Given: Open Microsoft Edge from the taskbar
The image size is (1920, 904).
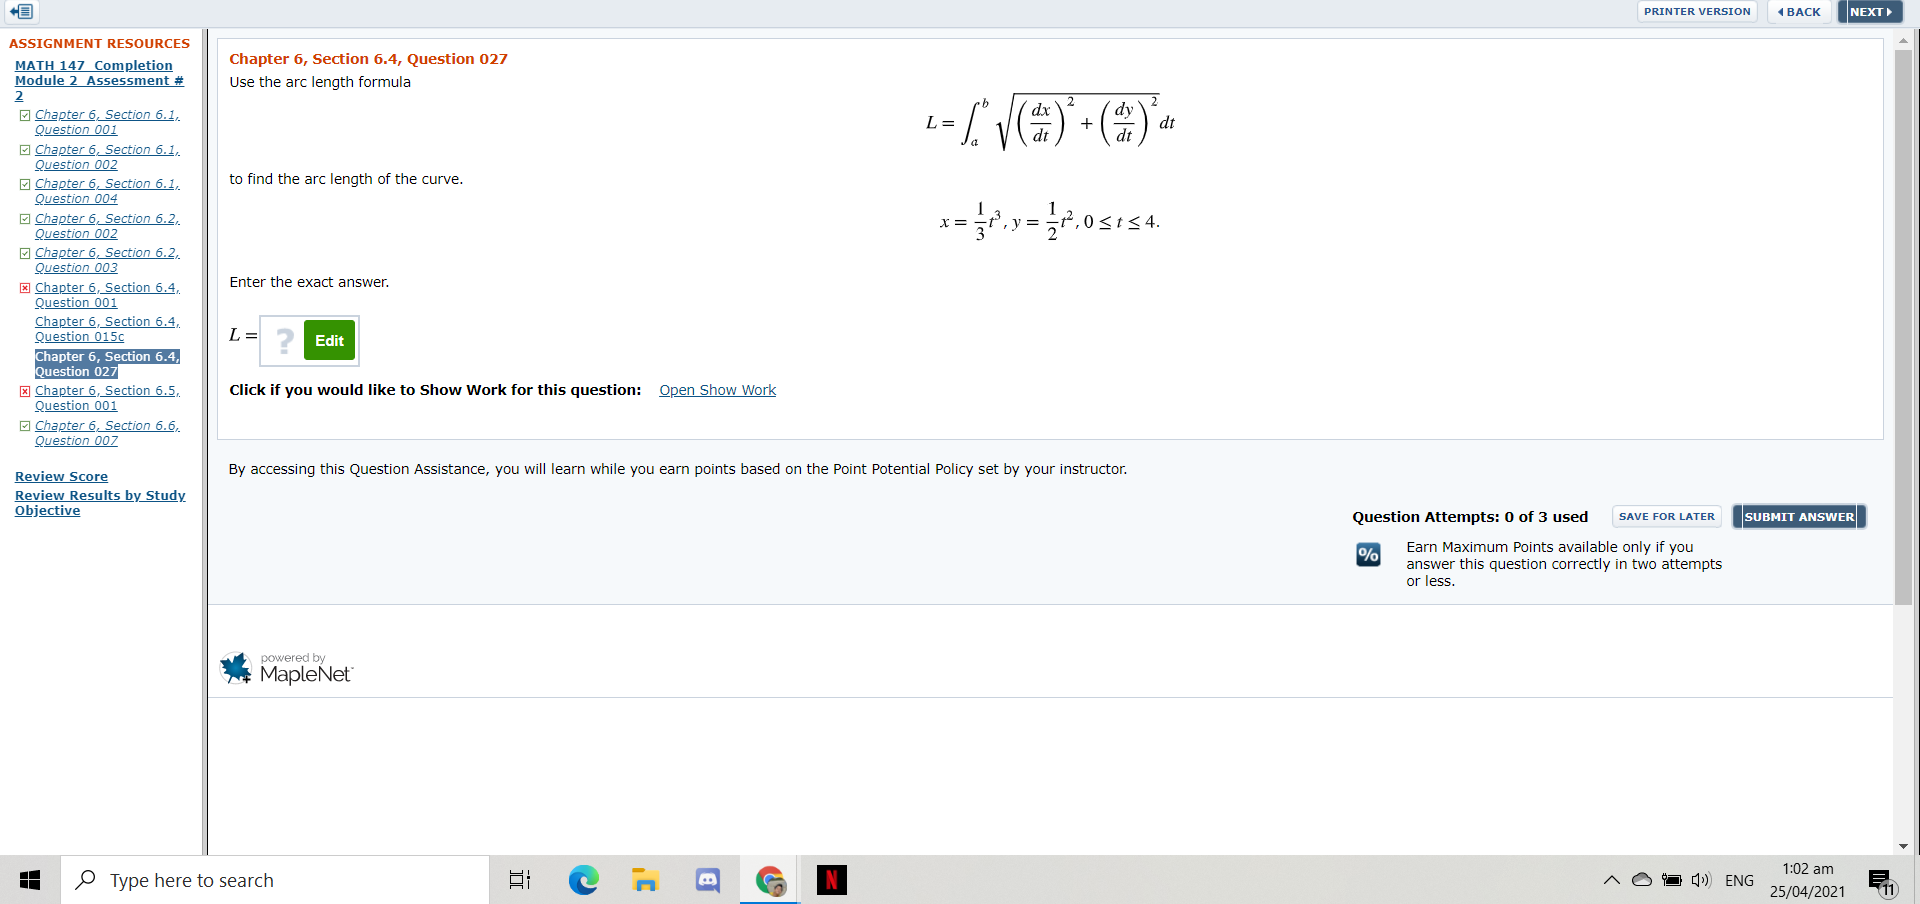Looking at the screenshot, I should click(583, 880).
